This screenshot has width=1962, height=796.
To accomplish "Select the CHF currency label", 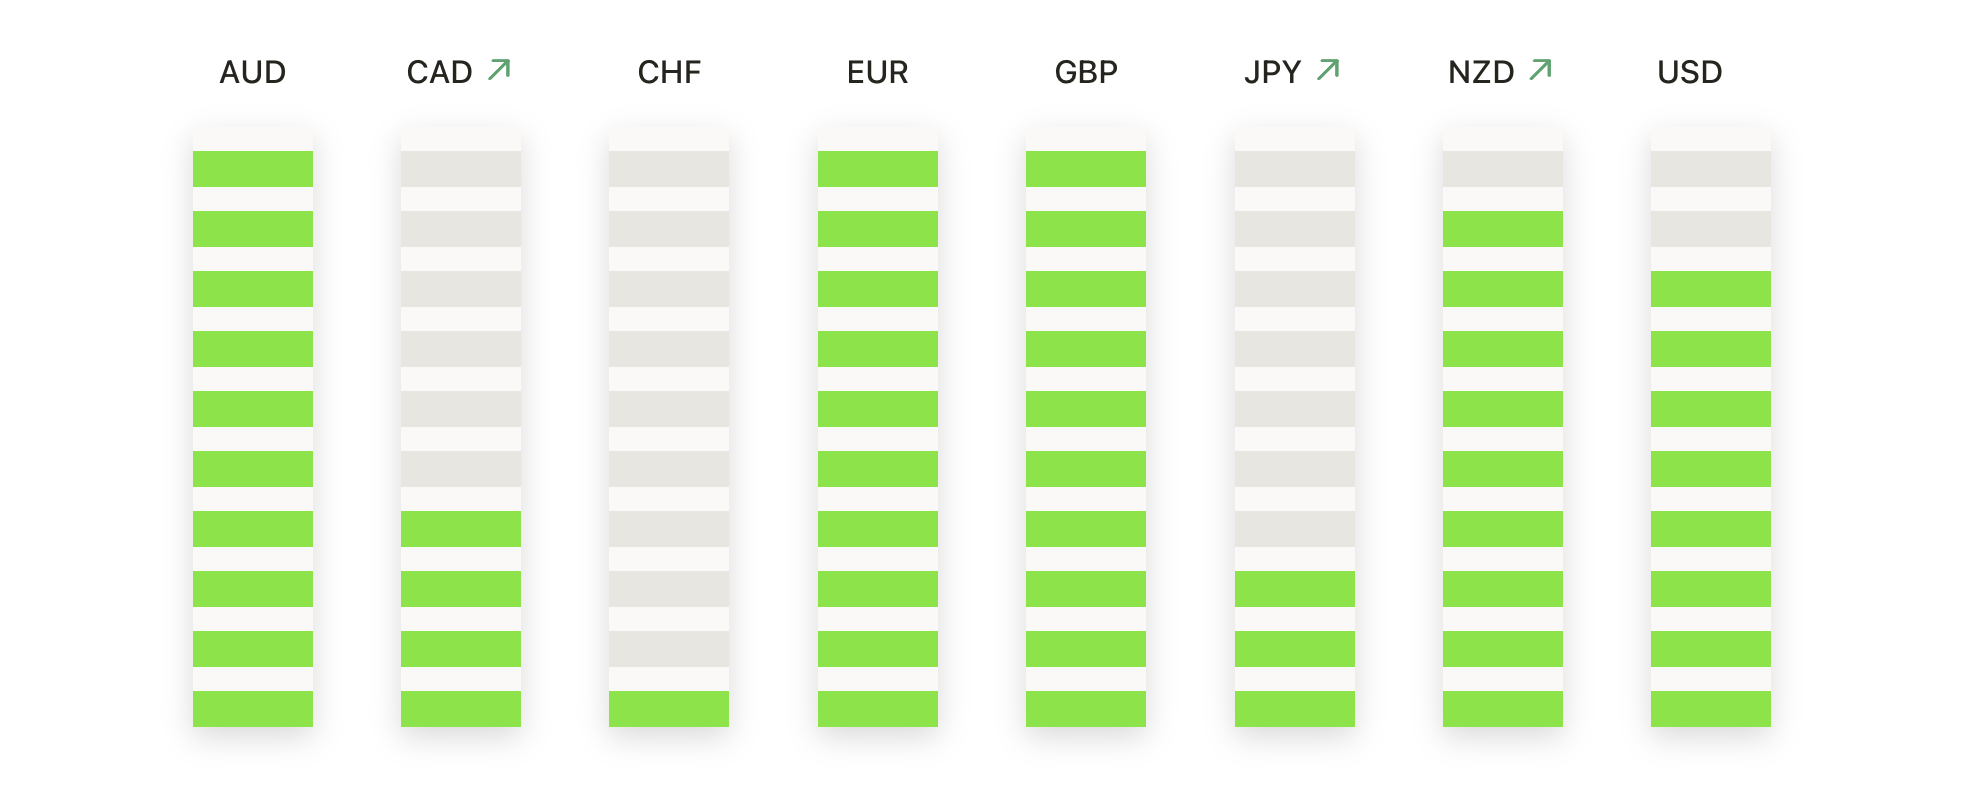I will [669, 72].
